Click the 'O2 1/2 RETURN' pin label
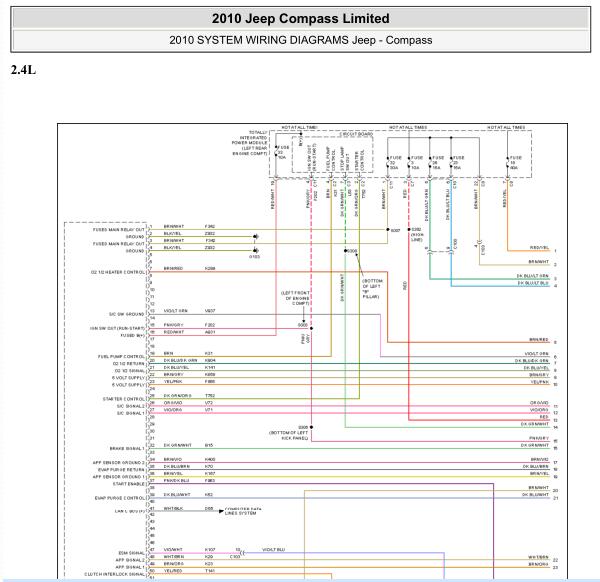Screen dimensions: 600x582 click(x=129, y=364)
